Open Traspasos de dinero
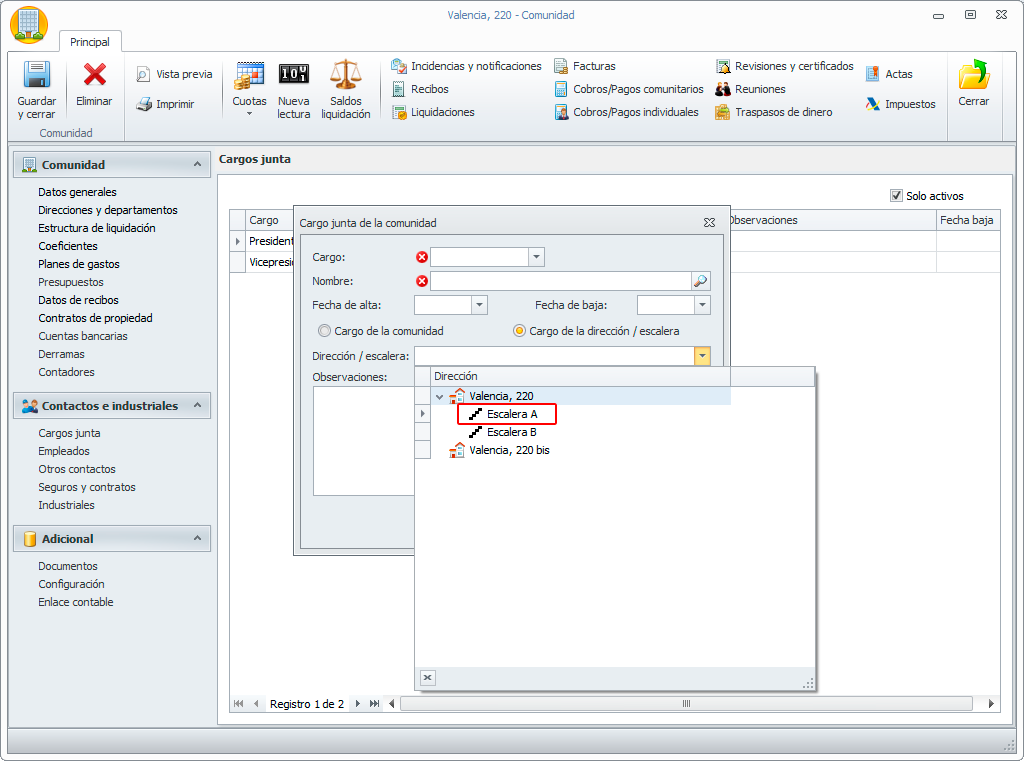The height and width of the screenshot is (761, 1024). point(774,112)
